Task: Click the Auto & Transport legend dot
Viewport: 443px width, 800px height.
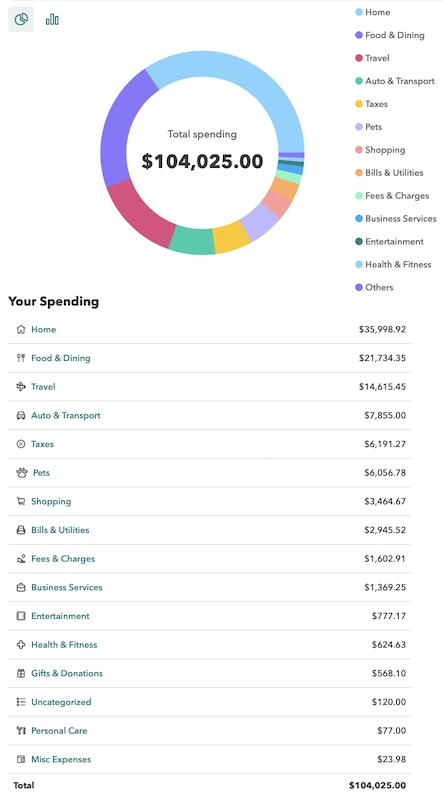Action: pos(359,81)
